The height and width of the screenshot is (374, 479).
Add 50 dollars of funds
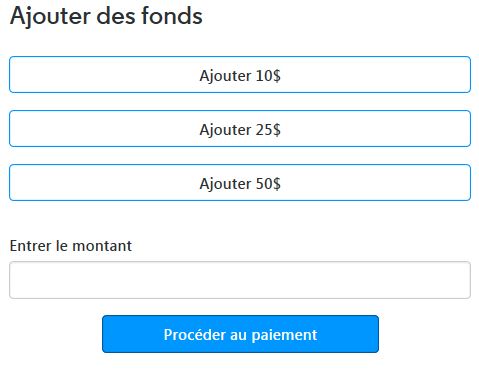(240, 183)
